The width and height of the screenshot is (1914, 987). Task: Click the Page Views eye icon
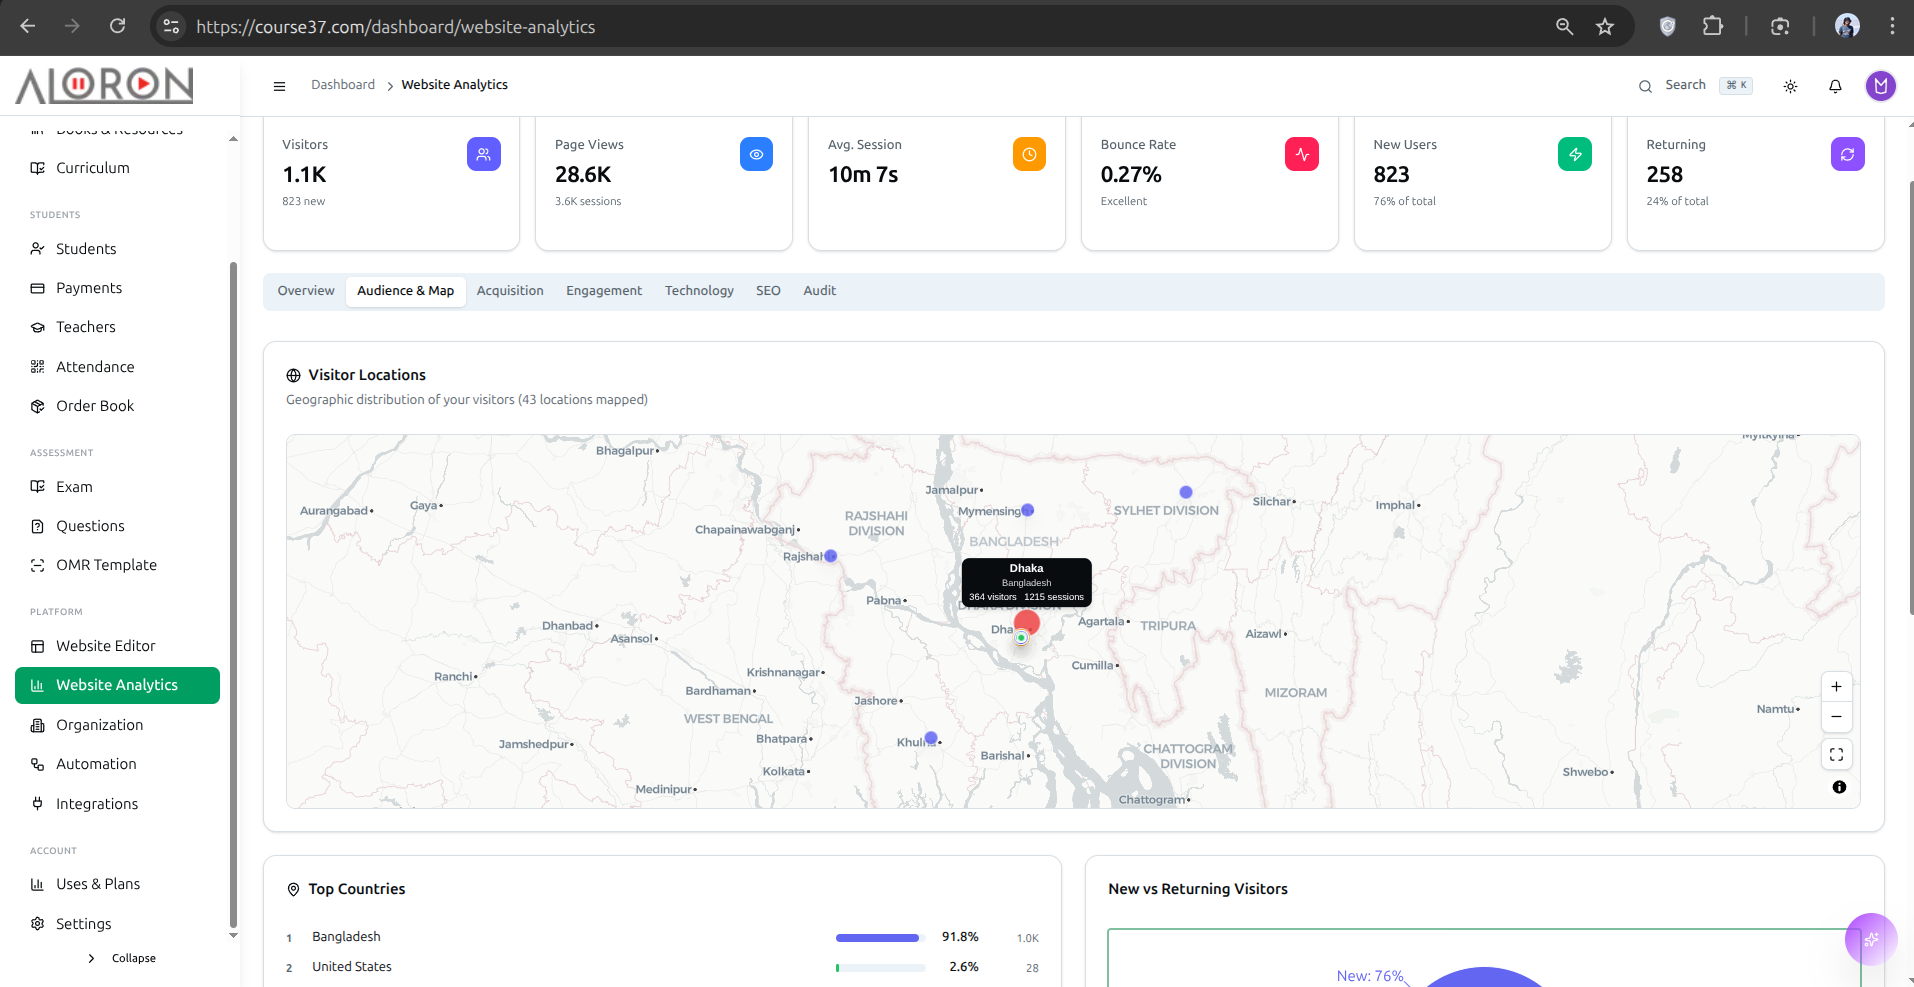[x=756, y=154]
